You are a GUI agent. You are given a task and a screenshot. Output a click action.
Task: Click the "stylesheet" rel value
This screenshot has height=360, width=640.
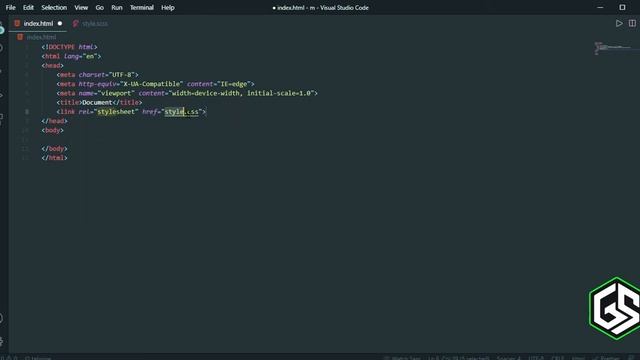116,112
